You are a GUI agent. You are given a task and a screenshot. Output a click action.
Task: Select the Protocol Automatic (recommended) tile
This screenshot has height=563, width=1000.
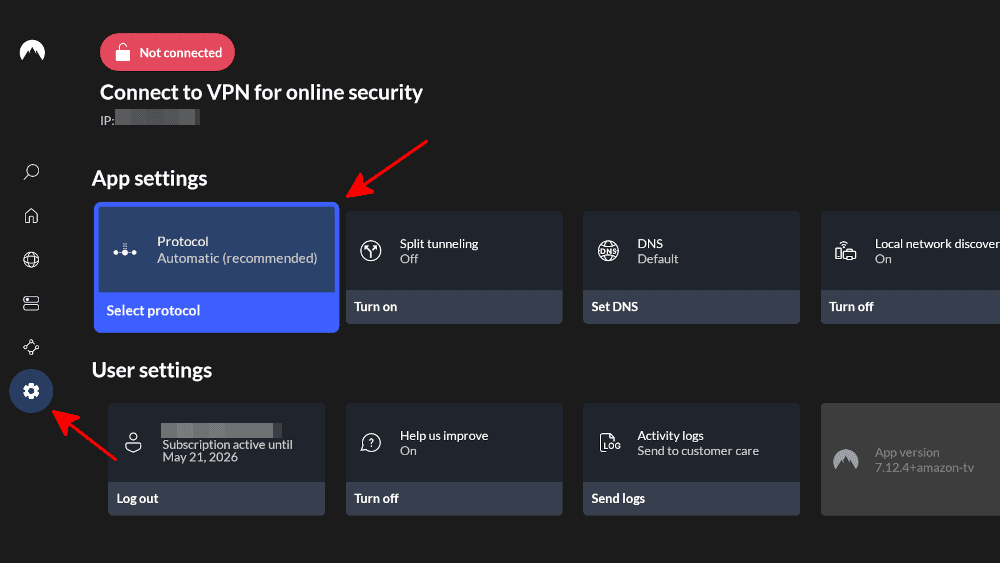pos(216,250)
